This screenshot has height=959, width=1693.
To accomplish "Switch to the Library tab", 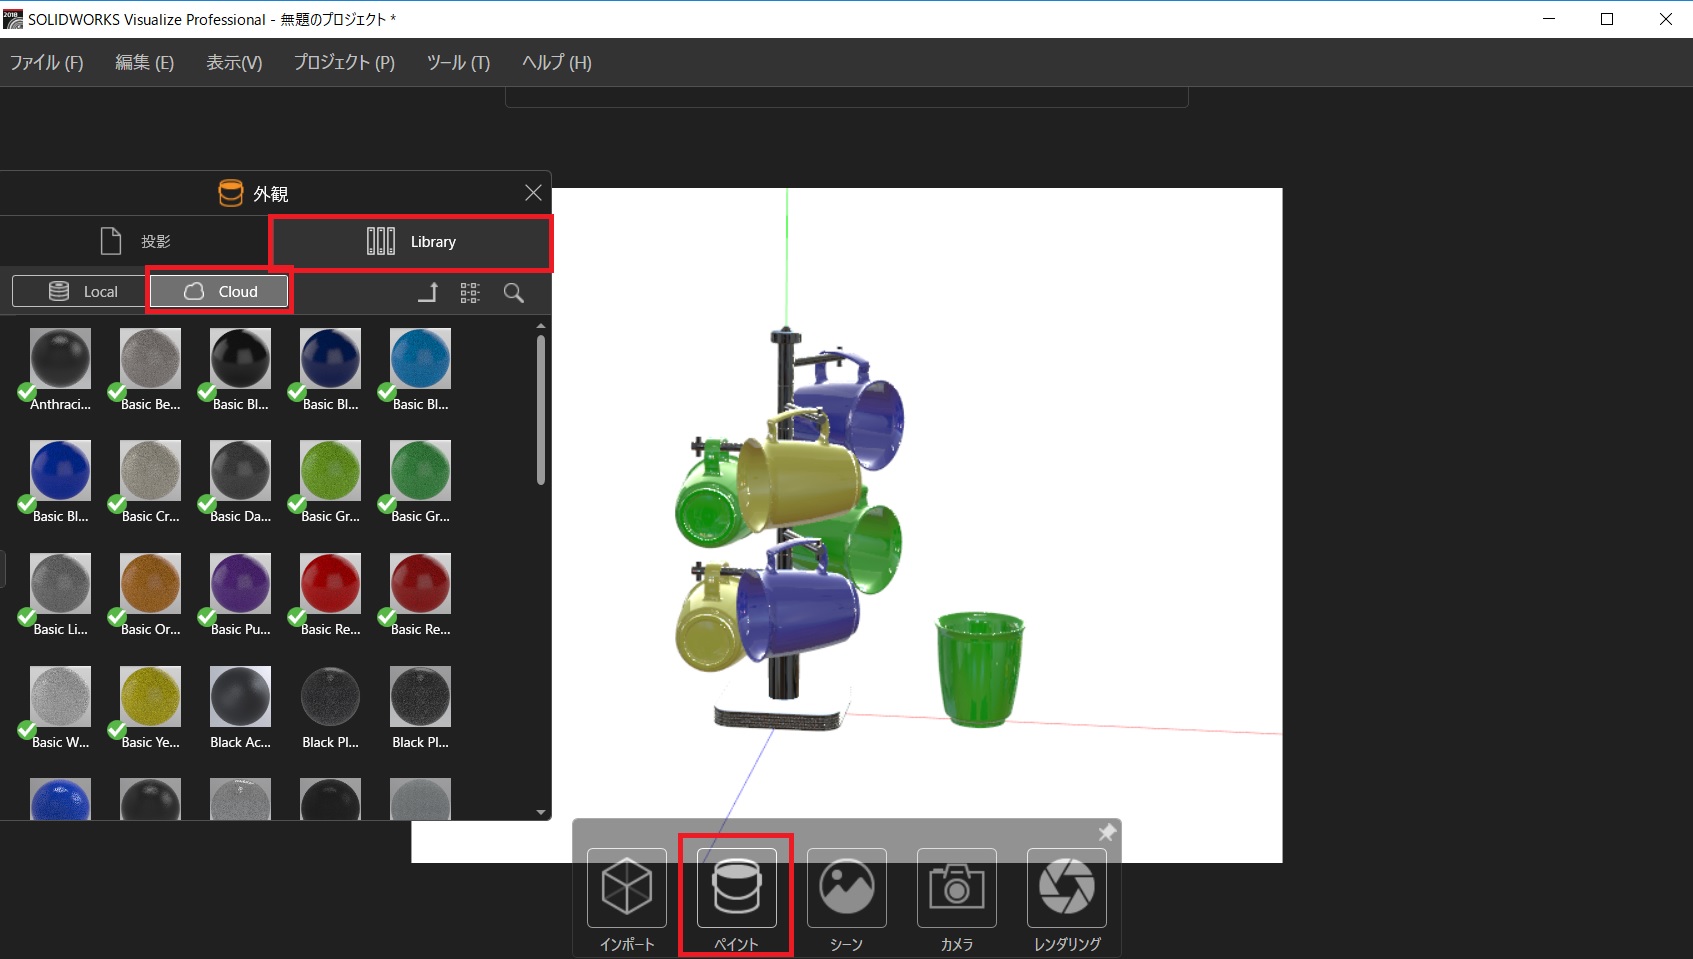I will coord(411,242).
